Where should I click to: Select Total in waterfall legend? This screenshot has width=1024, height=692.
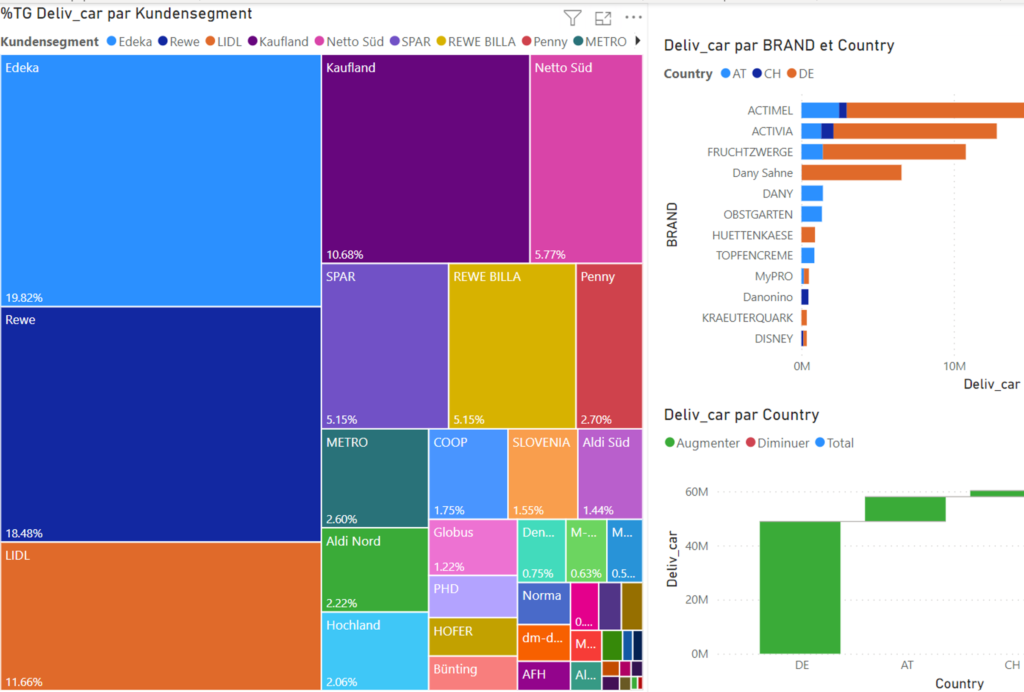[x=835, y=443]
